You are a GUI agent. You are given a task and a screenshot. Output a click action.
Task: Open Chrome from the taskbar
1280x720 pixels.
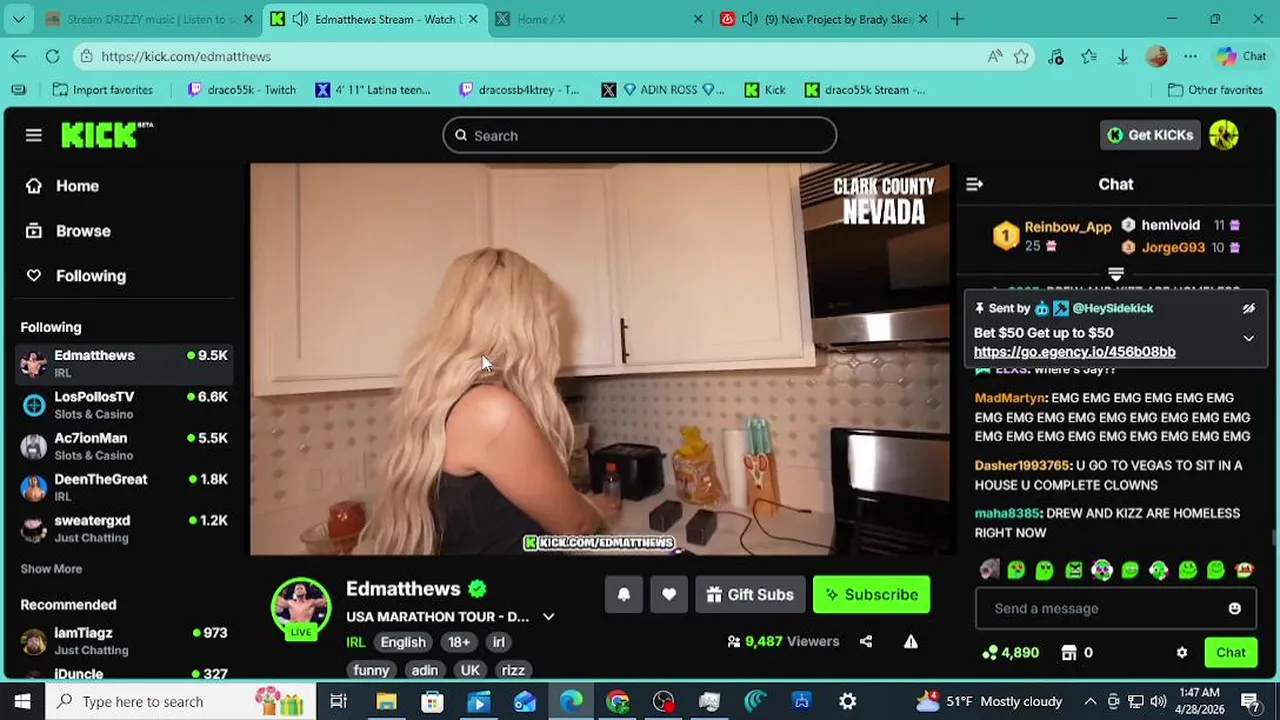(x=618, y=701)
